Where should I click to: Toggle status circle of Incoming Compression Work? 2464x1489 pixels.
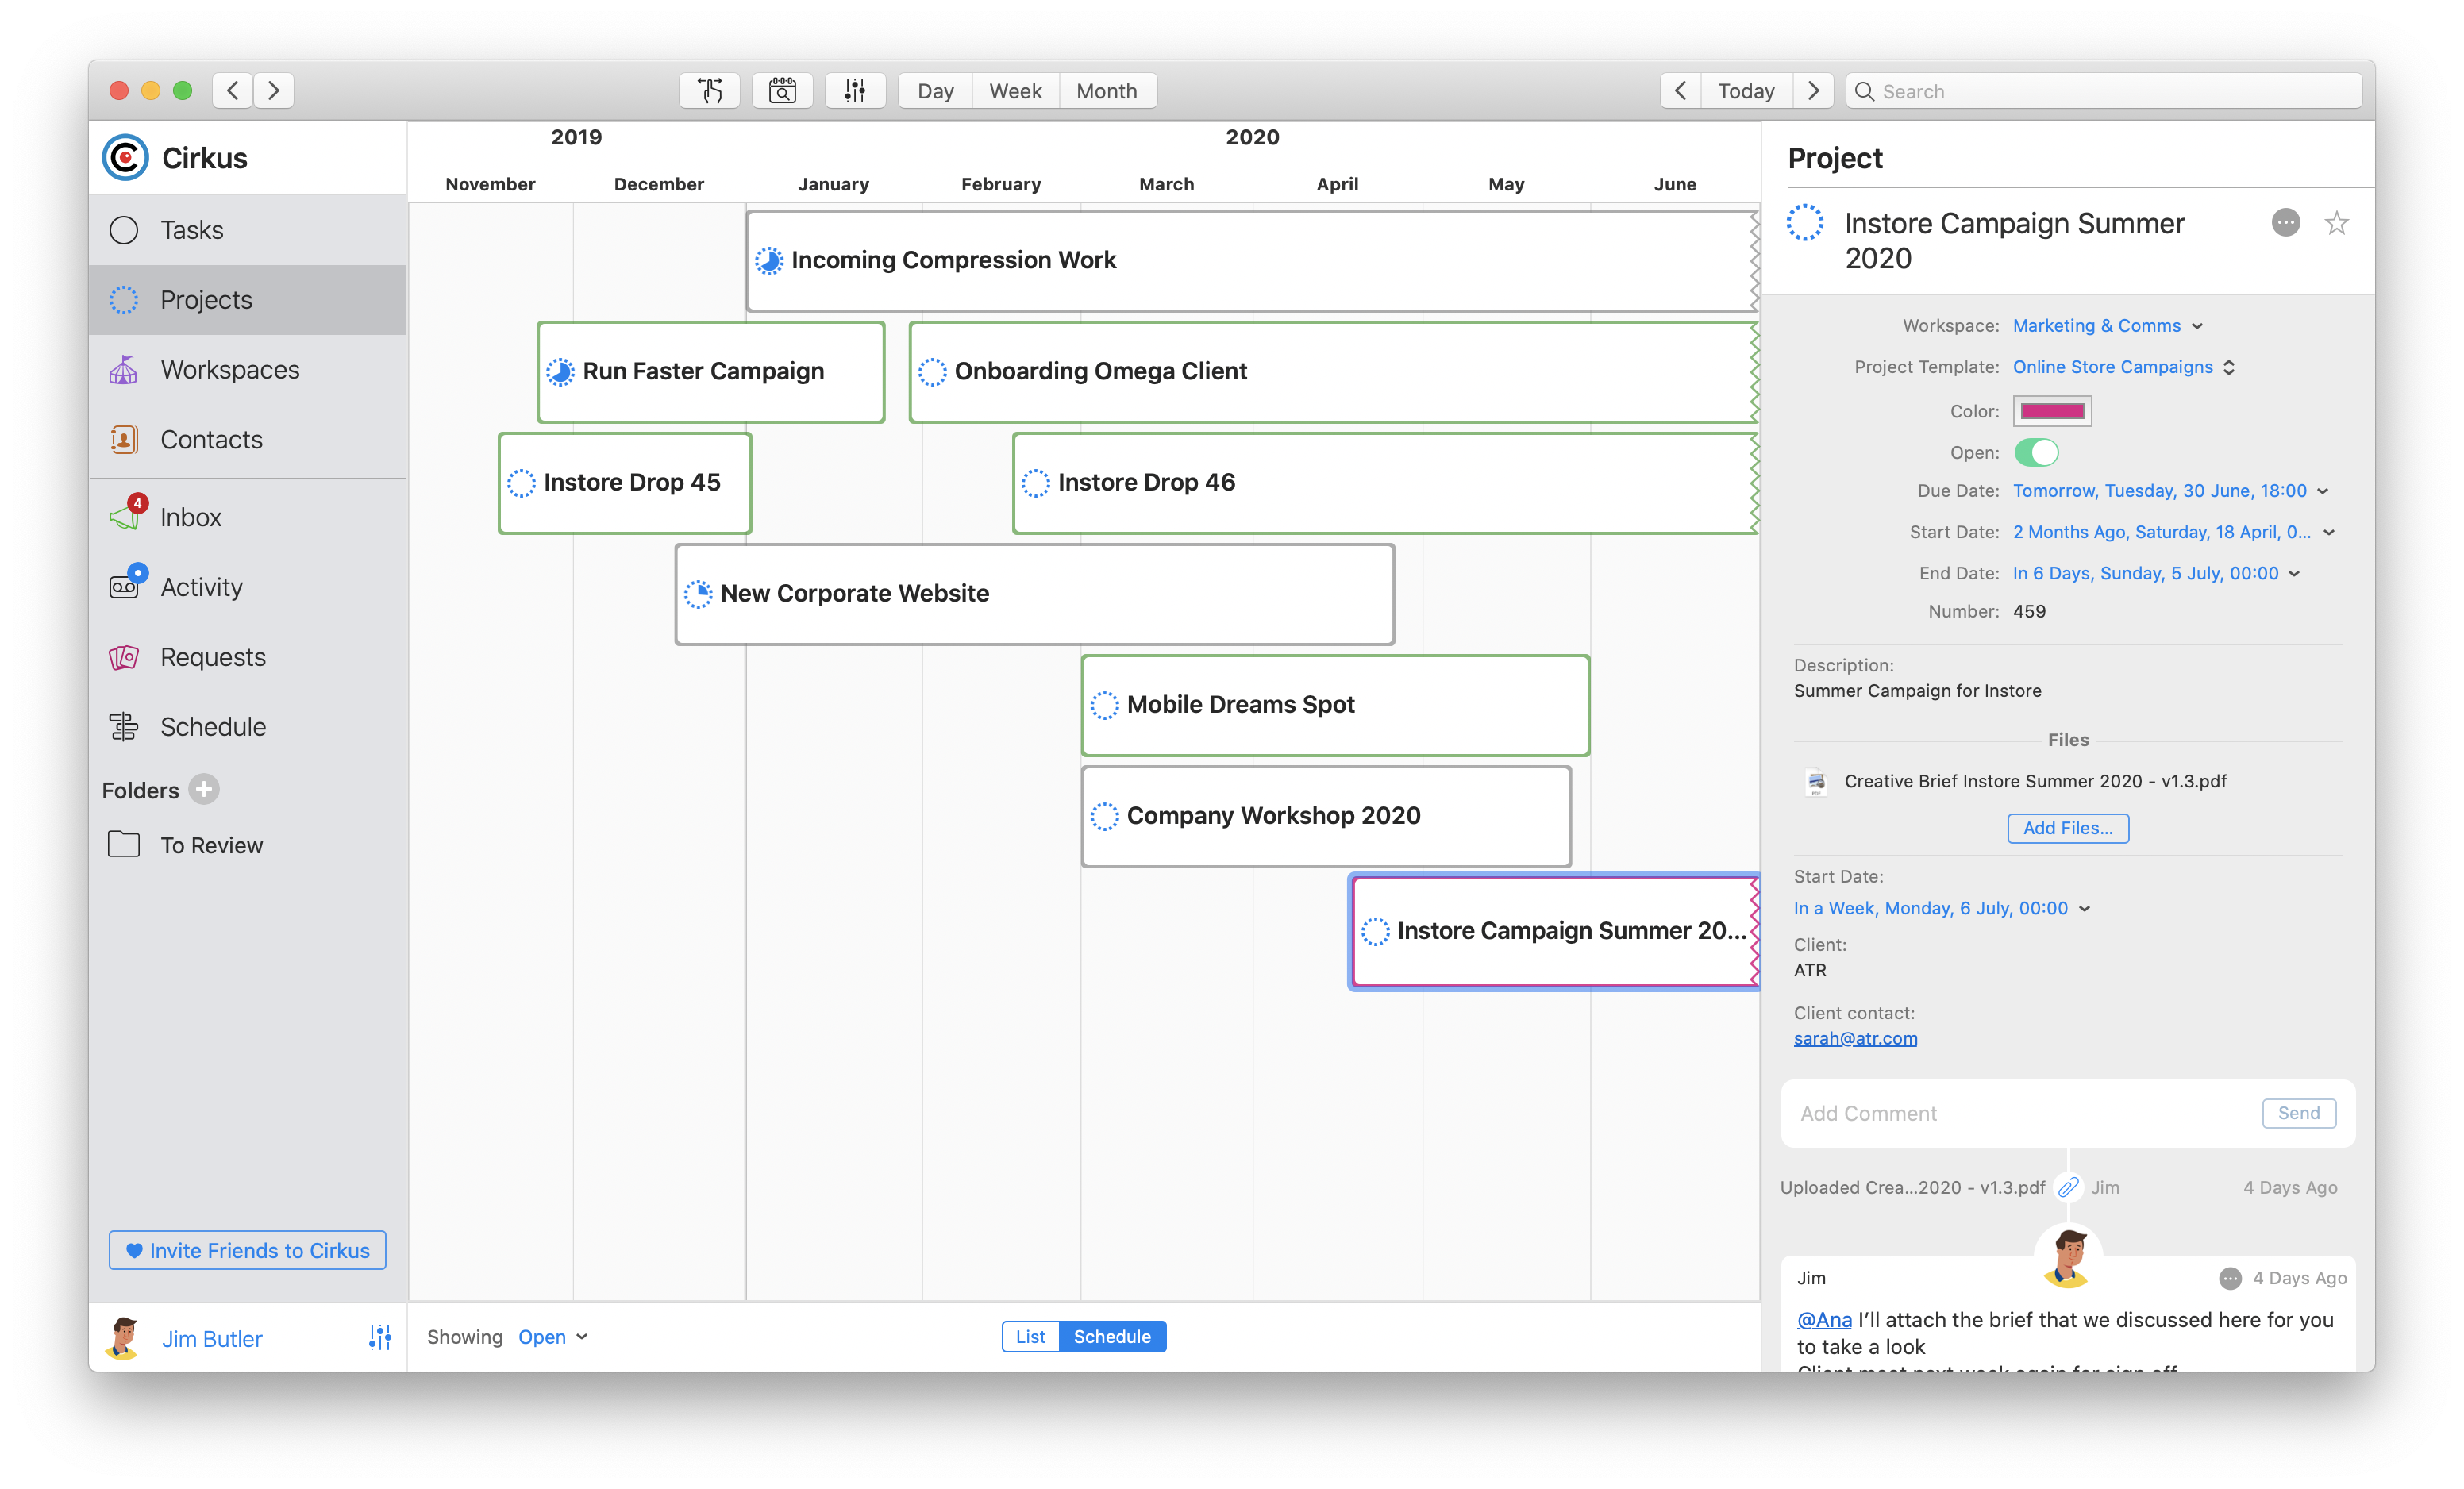[x=769, y=261]
